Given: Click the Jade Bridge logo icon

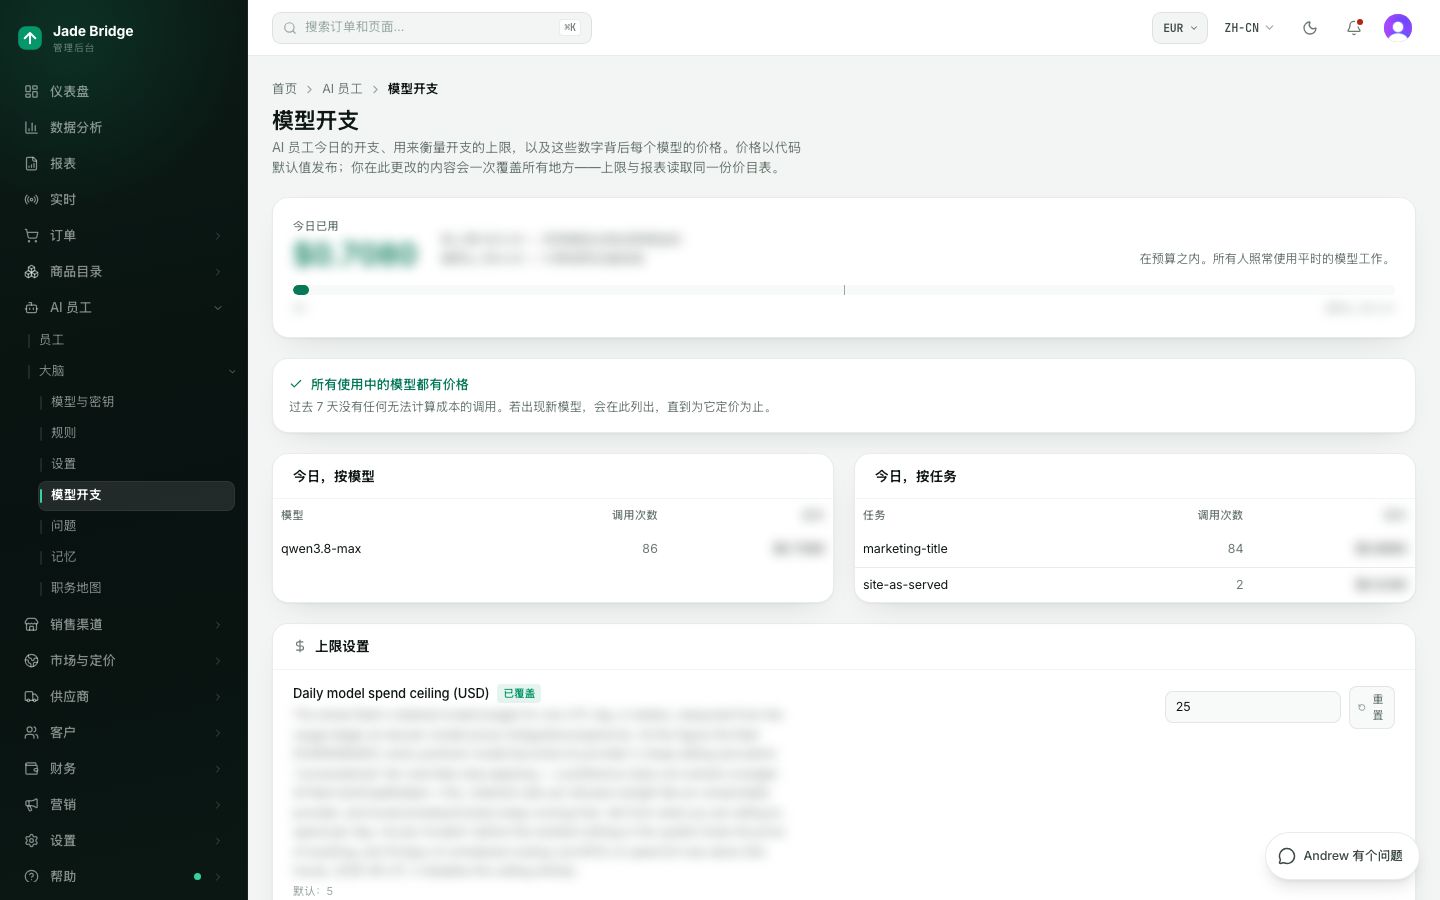Looking at the screenshot, I should click(30, 38).
